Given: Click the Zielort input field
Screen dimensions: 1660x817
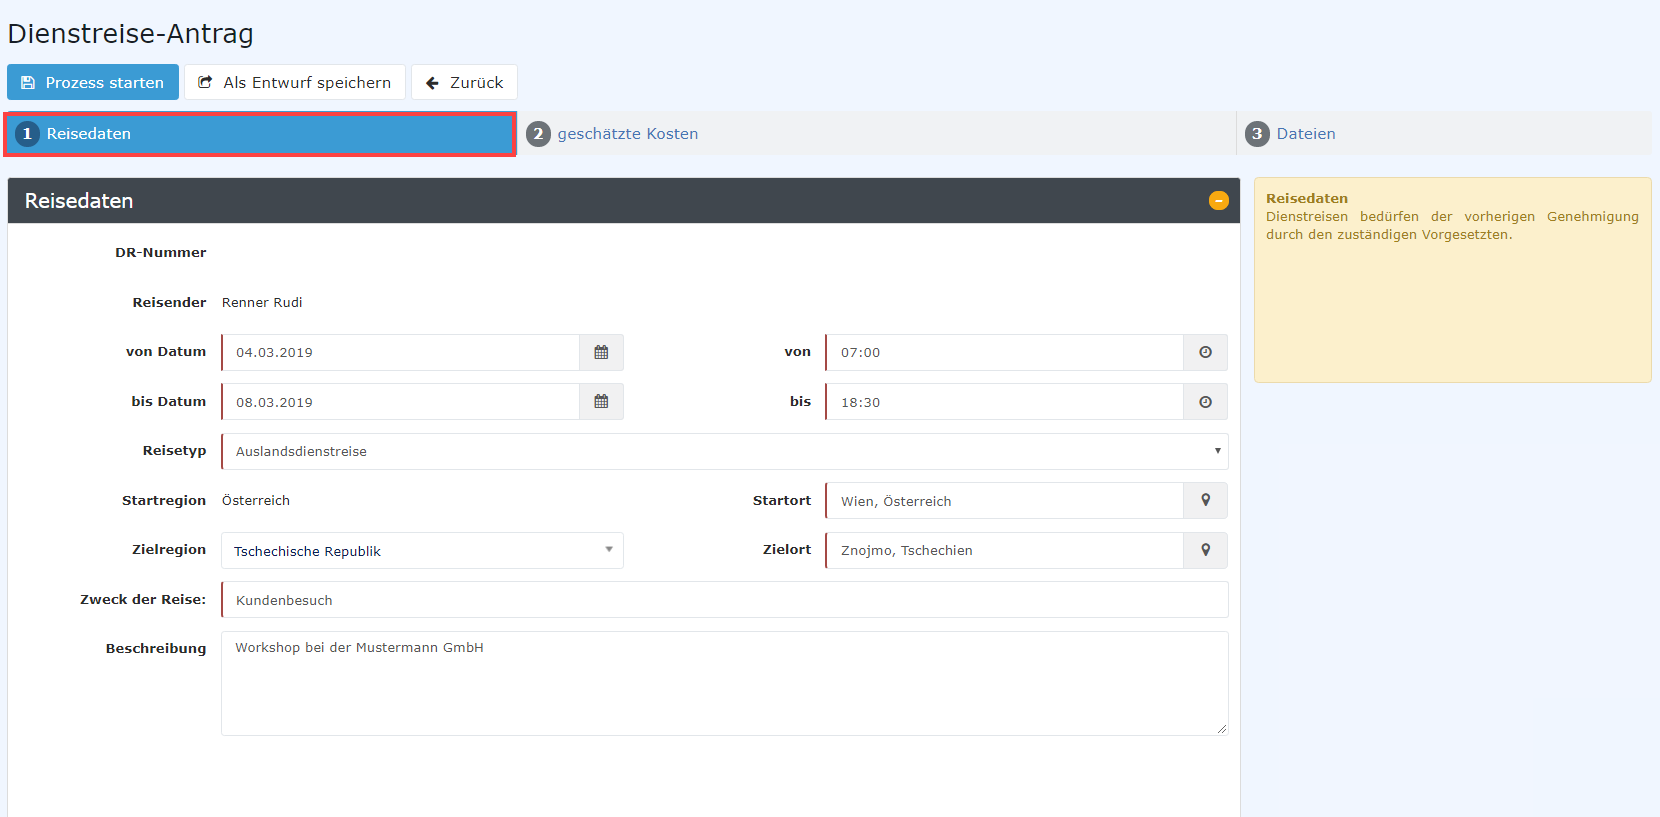Looking at the screenshot, I should [x=1004, y=550].
